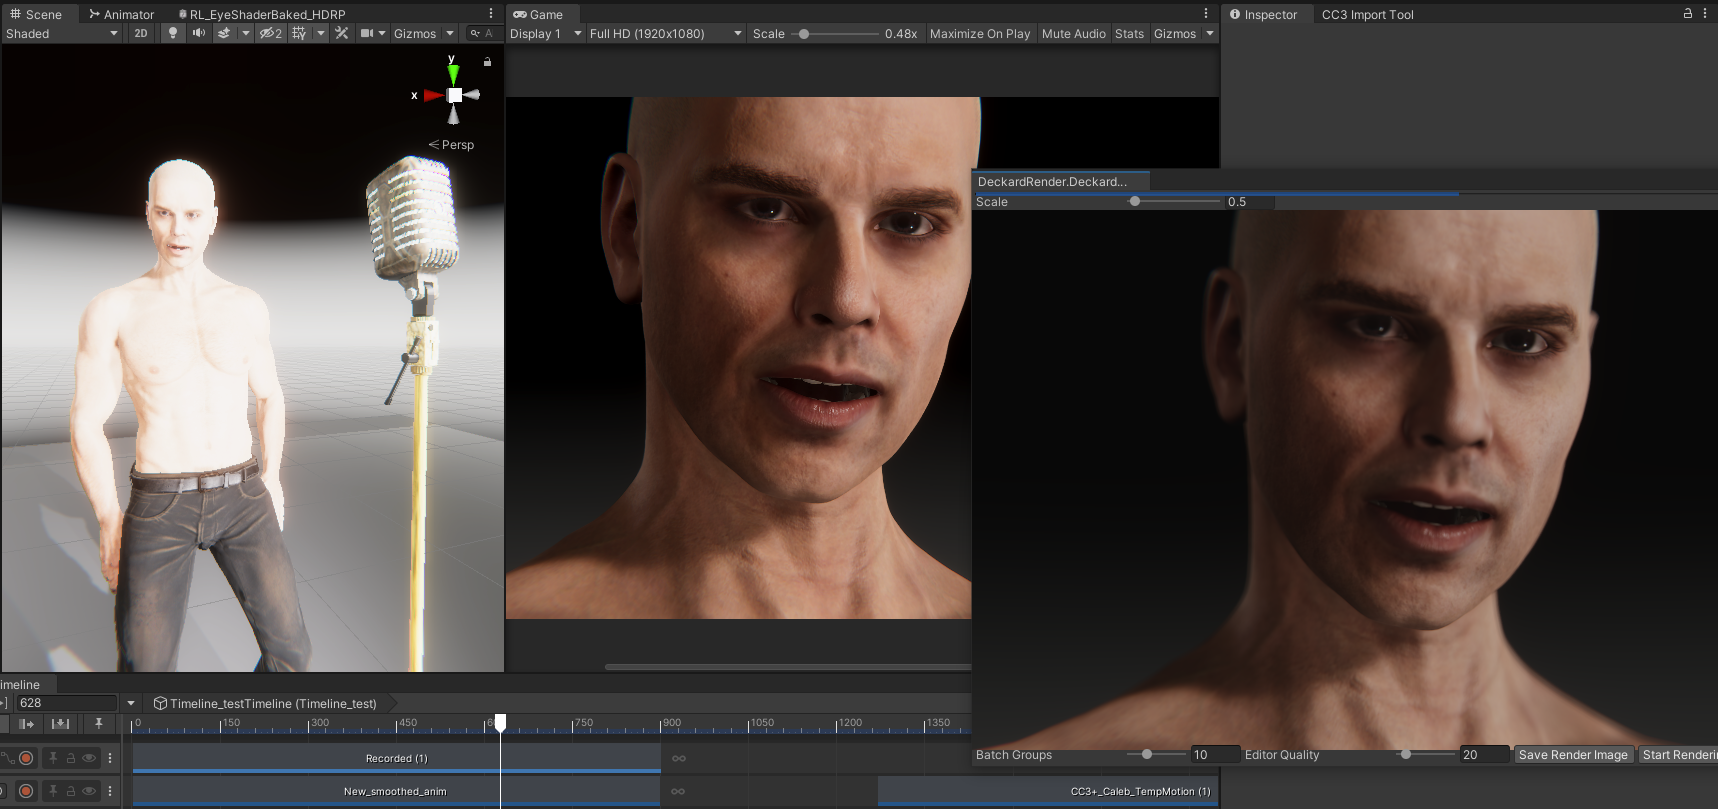Open Full HD resolution dropdown
The height and width of the screenshot is (809, 1718).
[666, 33]
